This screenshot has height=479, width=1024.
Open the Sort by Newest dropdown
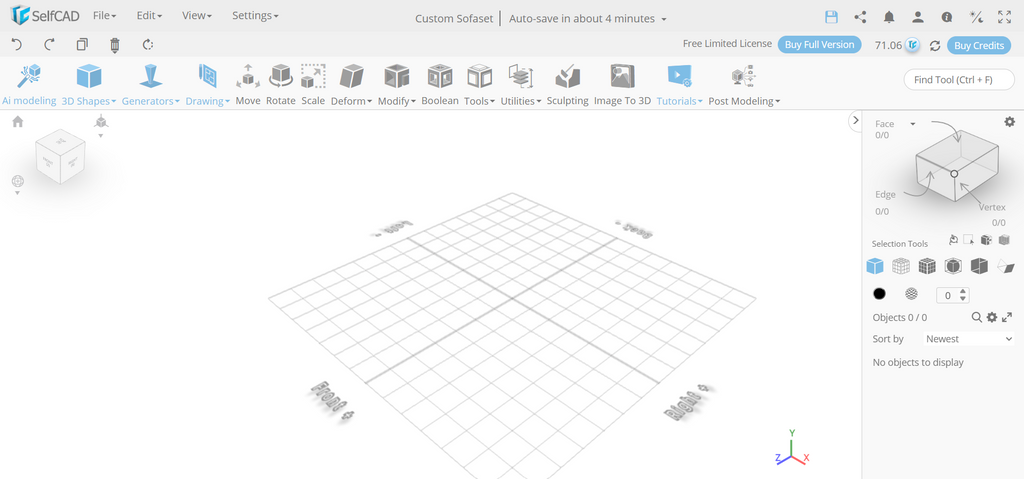click(x=968, y=339)
